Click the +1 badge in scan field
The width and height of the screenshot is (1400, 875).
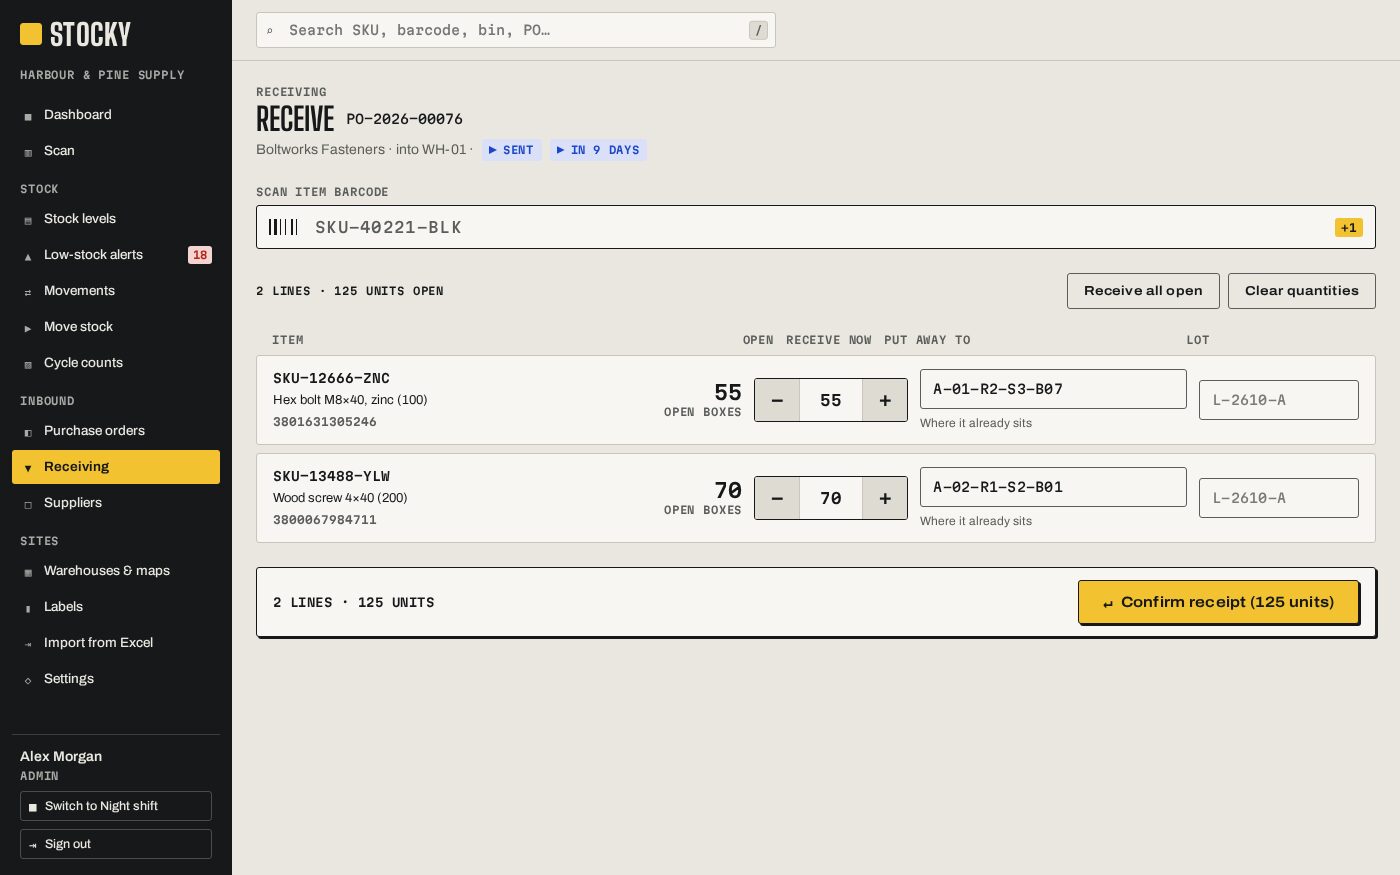[x=1349, y=228]
